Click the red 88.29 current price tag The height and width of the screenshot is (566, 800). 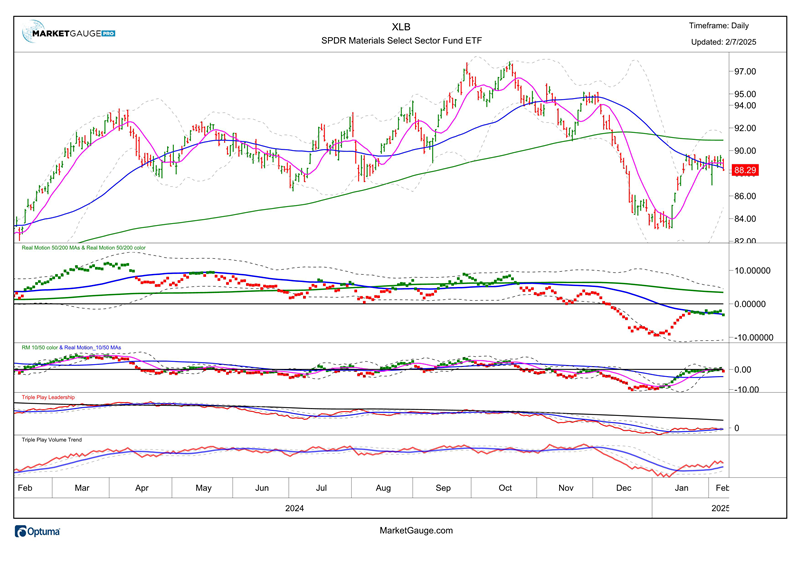point(745,171)
